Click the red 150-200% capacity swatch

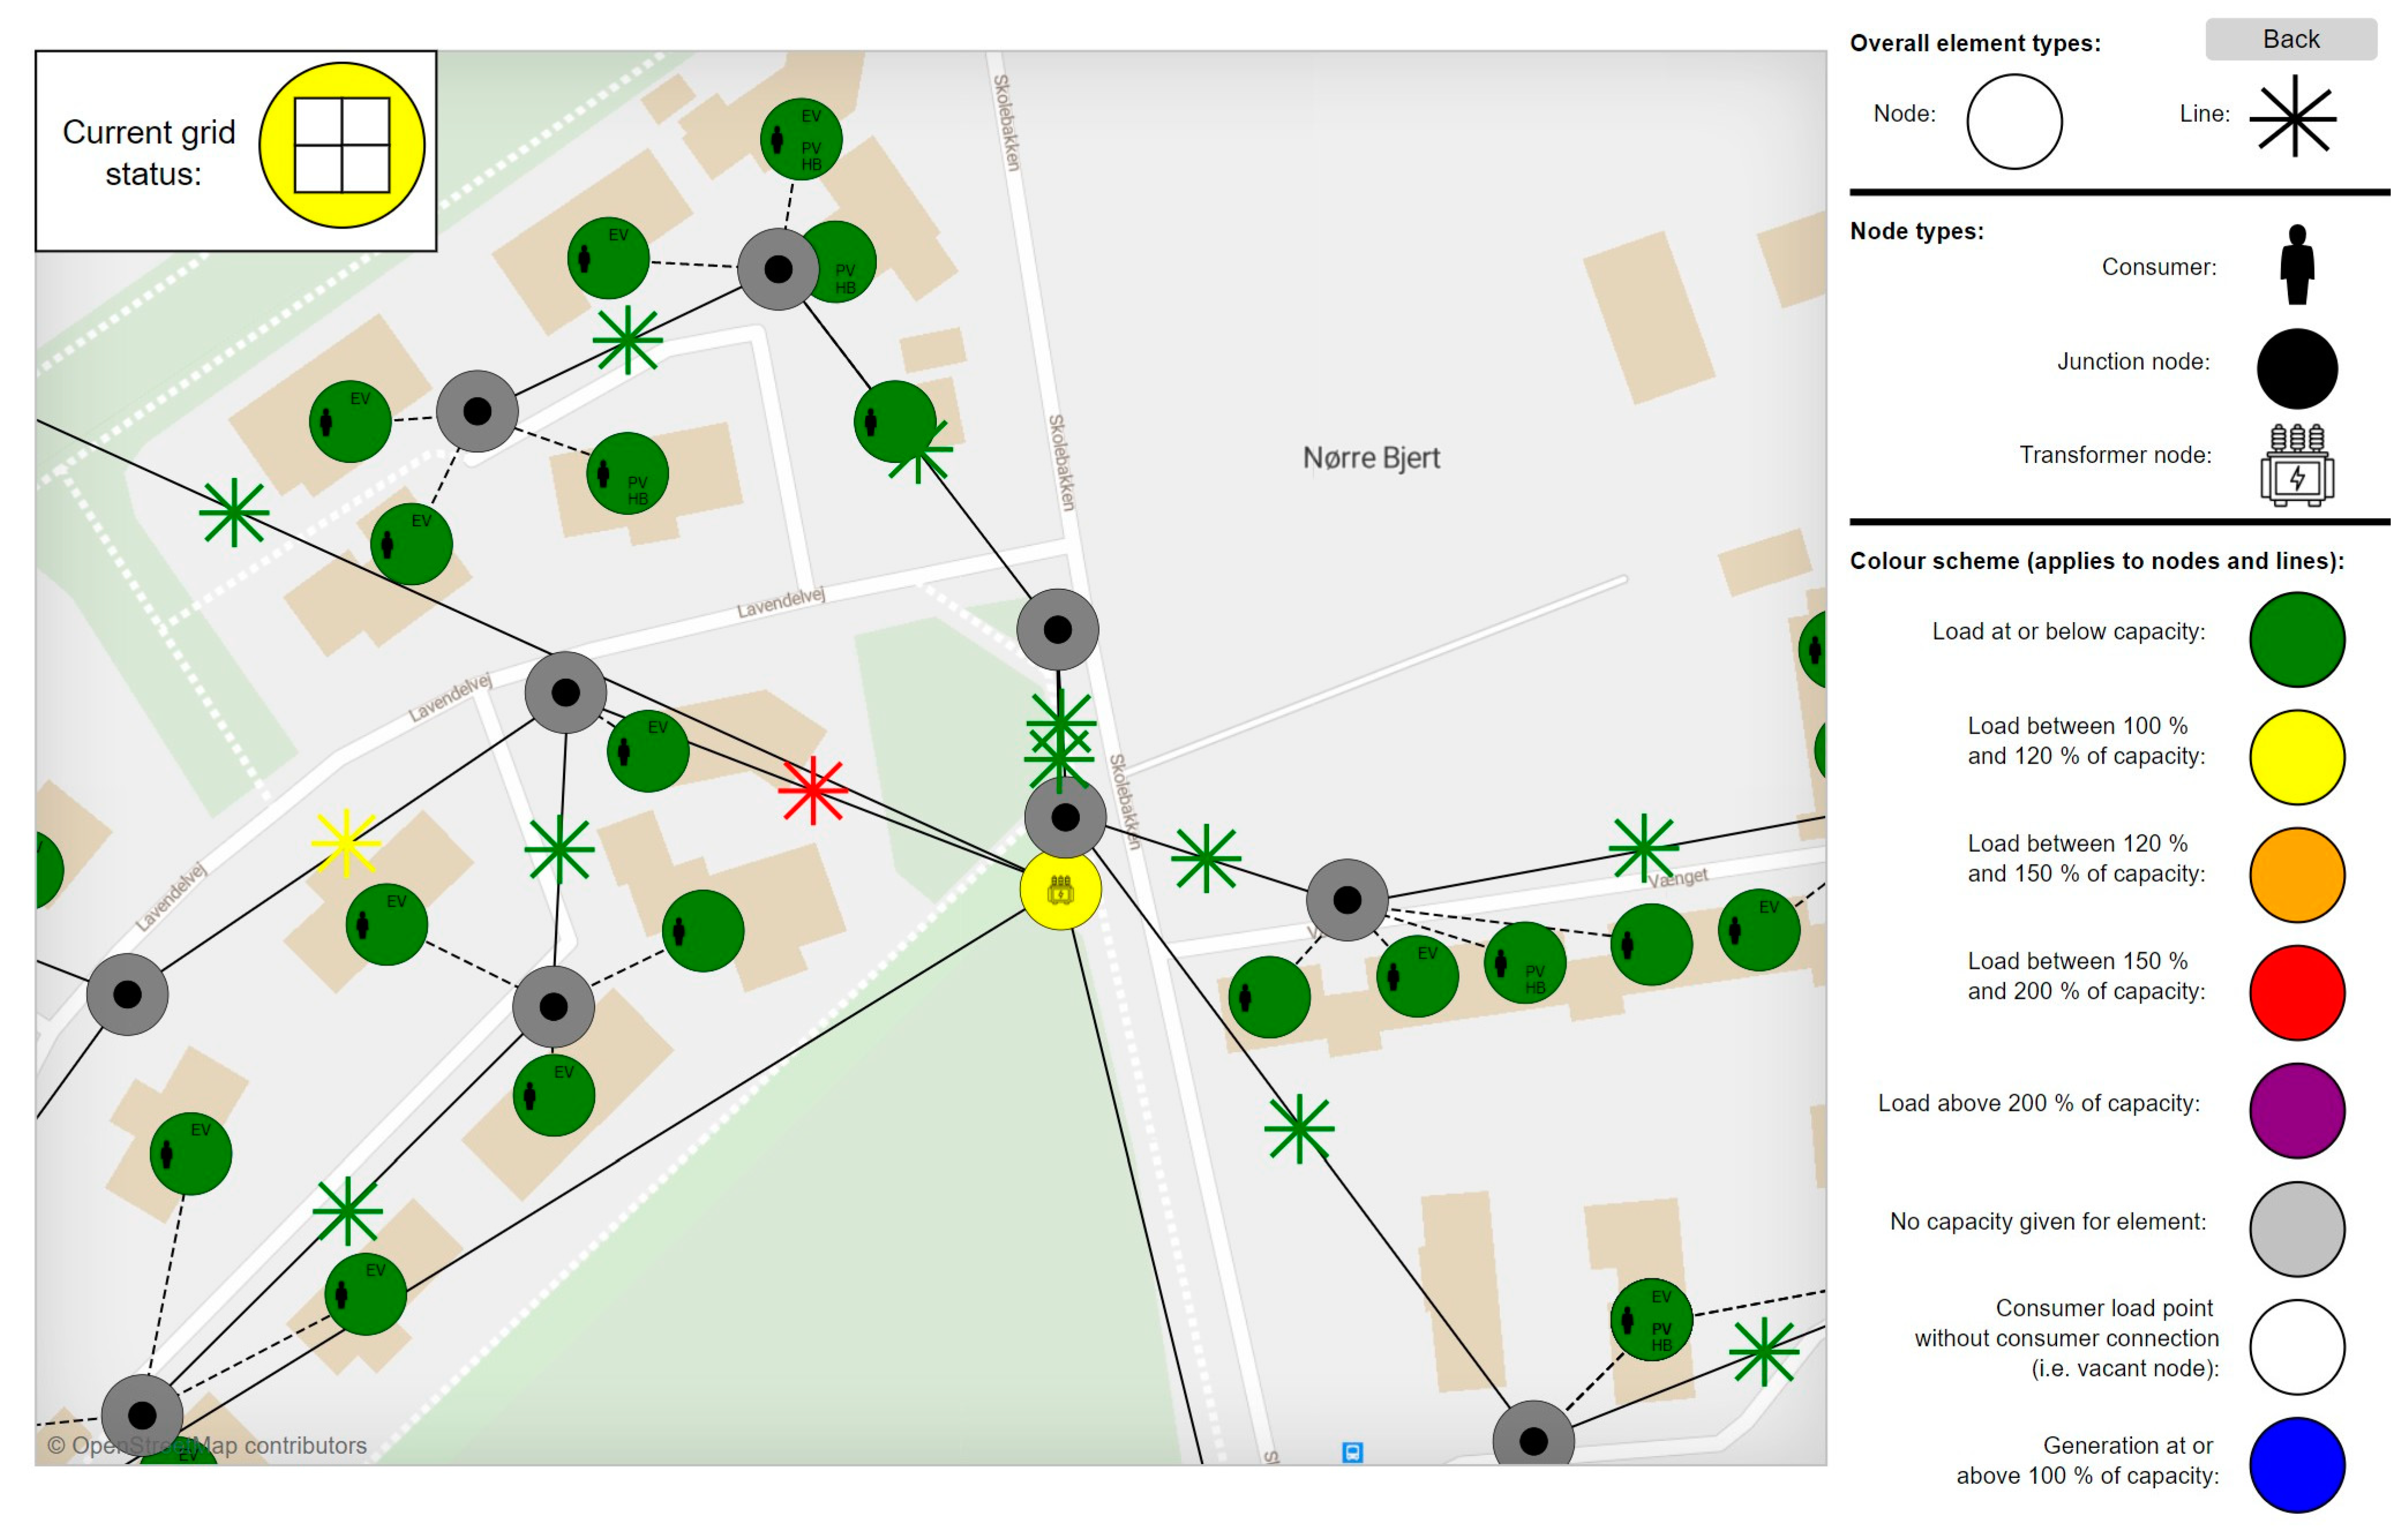pyautogui.click(x=2297, y=993)
